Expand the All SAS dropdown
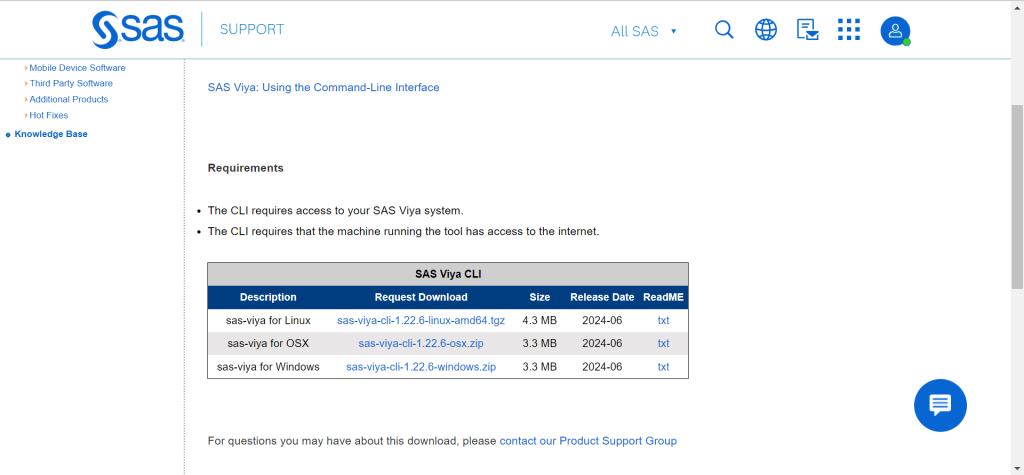Screen dimensions: 1024x475 644,31
